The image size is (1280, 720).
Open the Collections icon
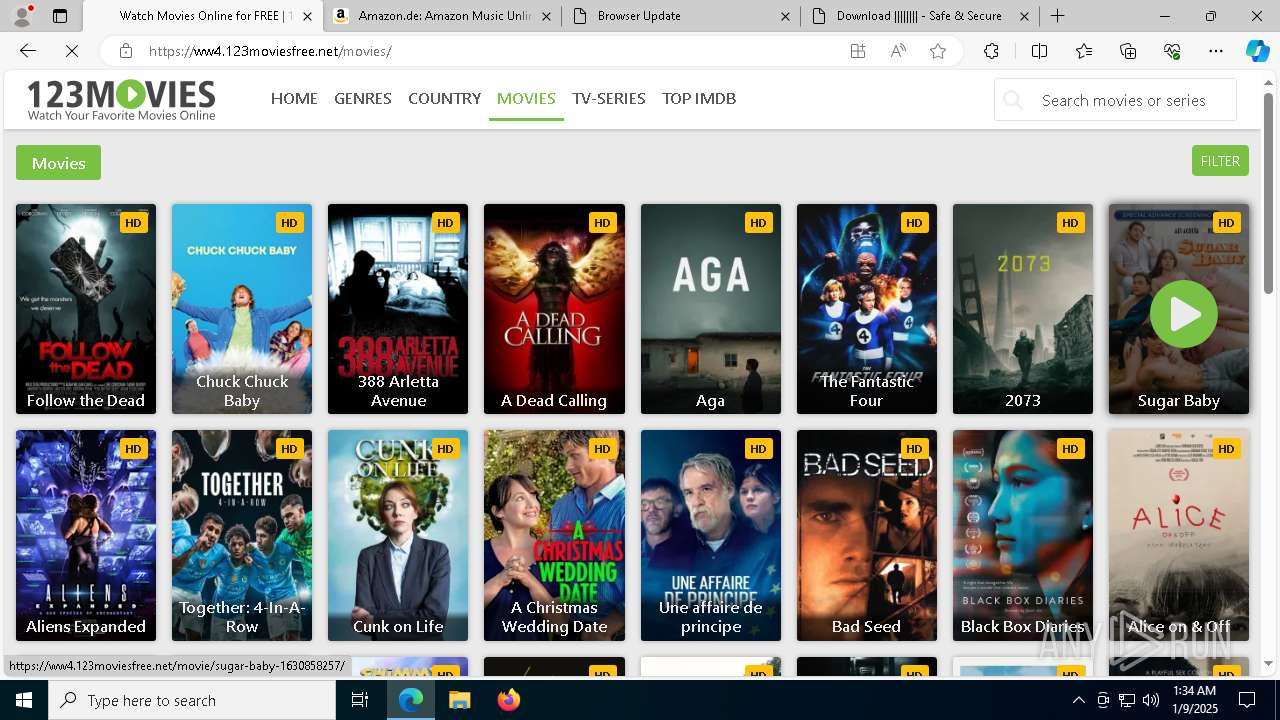1128,51
